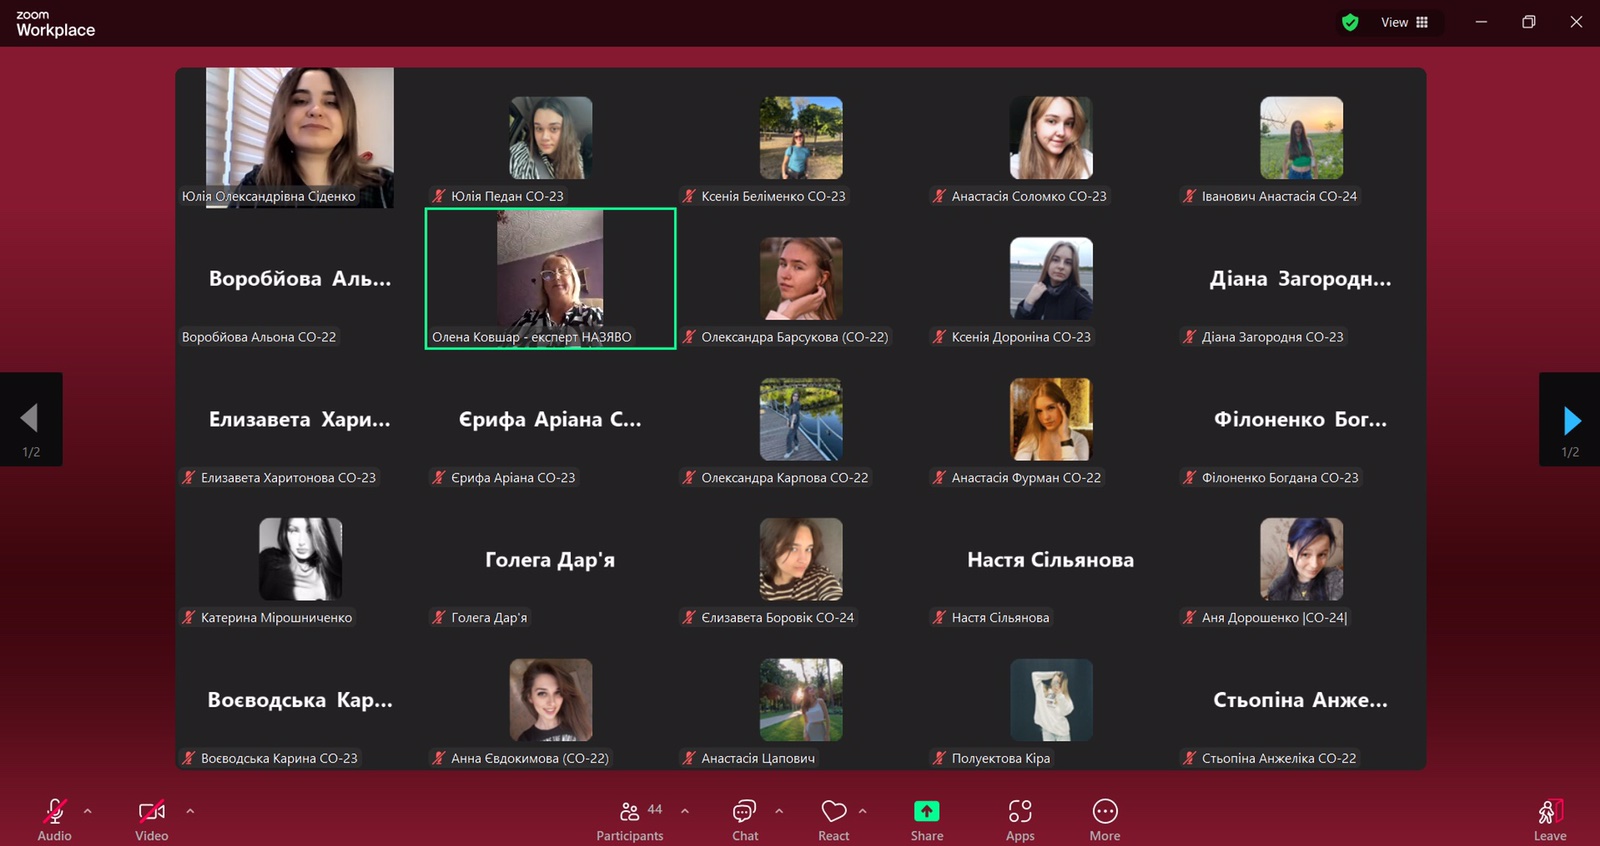Viewport: 1600px width, 846px height.
Task: Click large name Єрифа Аріана С… in tile
Action: click(550, 420)
